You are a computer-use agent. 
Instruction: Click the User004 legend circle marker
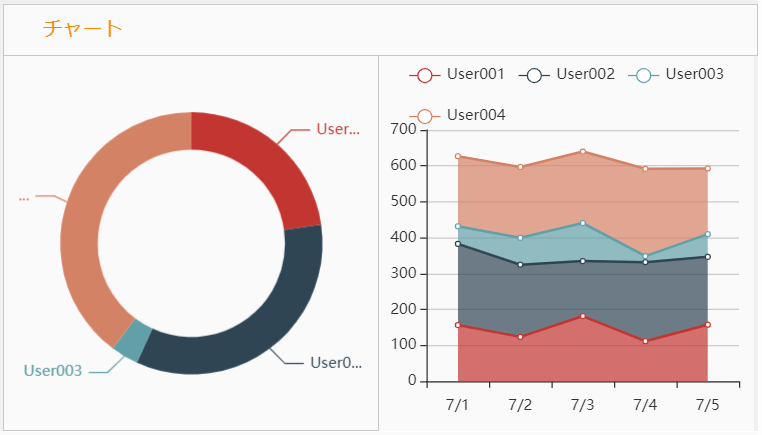point(424,117)
